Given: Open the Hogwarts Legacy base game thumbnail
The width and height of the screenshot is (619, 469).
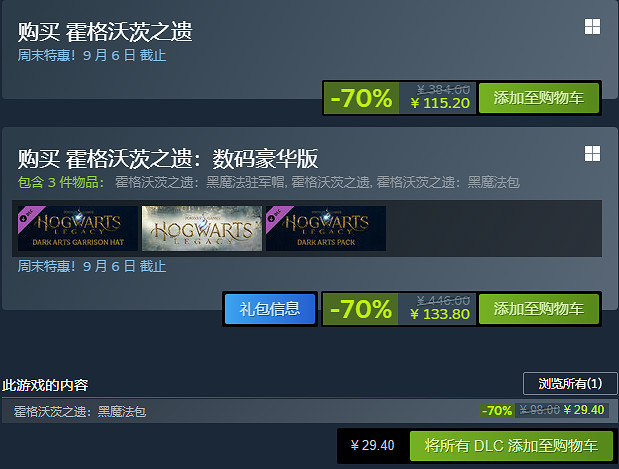Looking at the screenshot, I should pyautogui.click(x=202, y=228).
